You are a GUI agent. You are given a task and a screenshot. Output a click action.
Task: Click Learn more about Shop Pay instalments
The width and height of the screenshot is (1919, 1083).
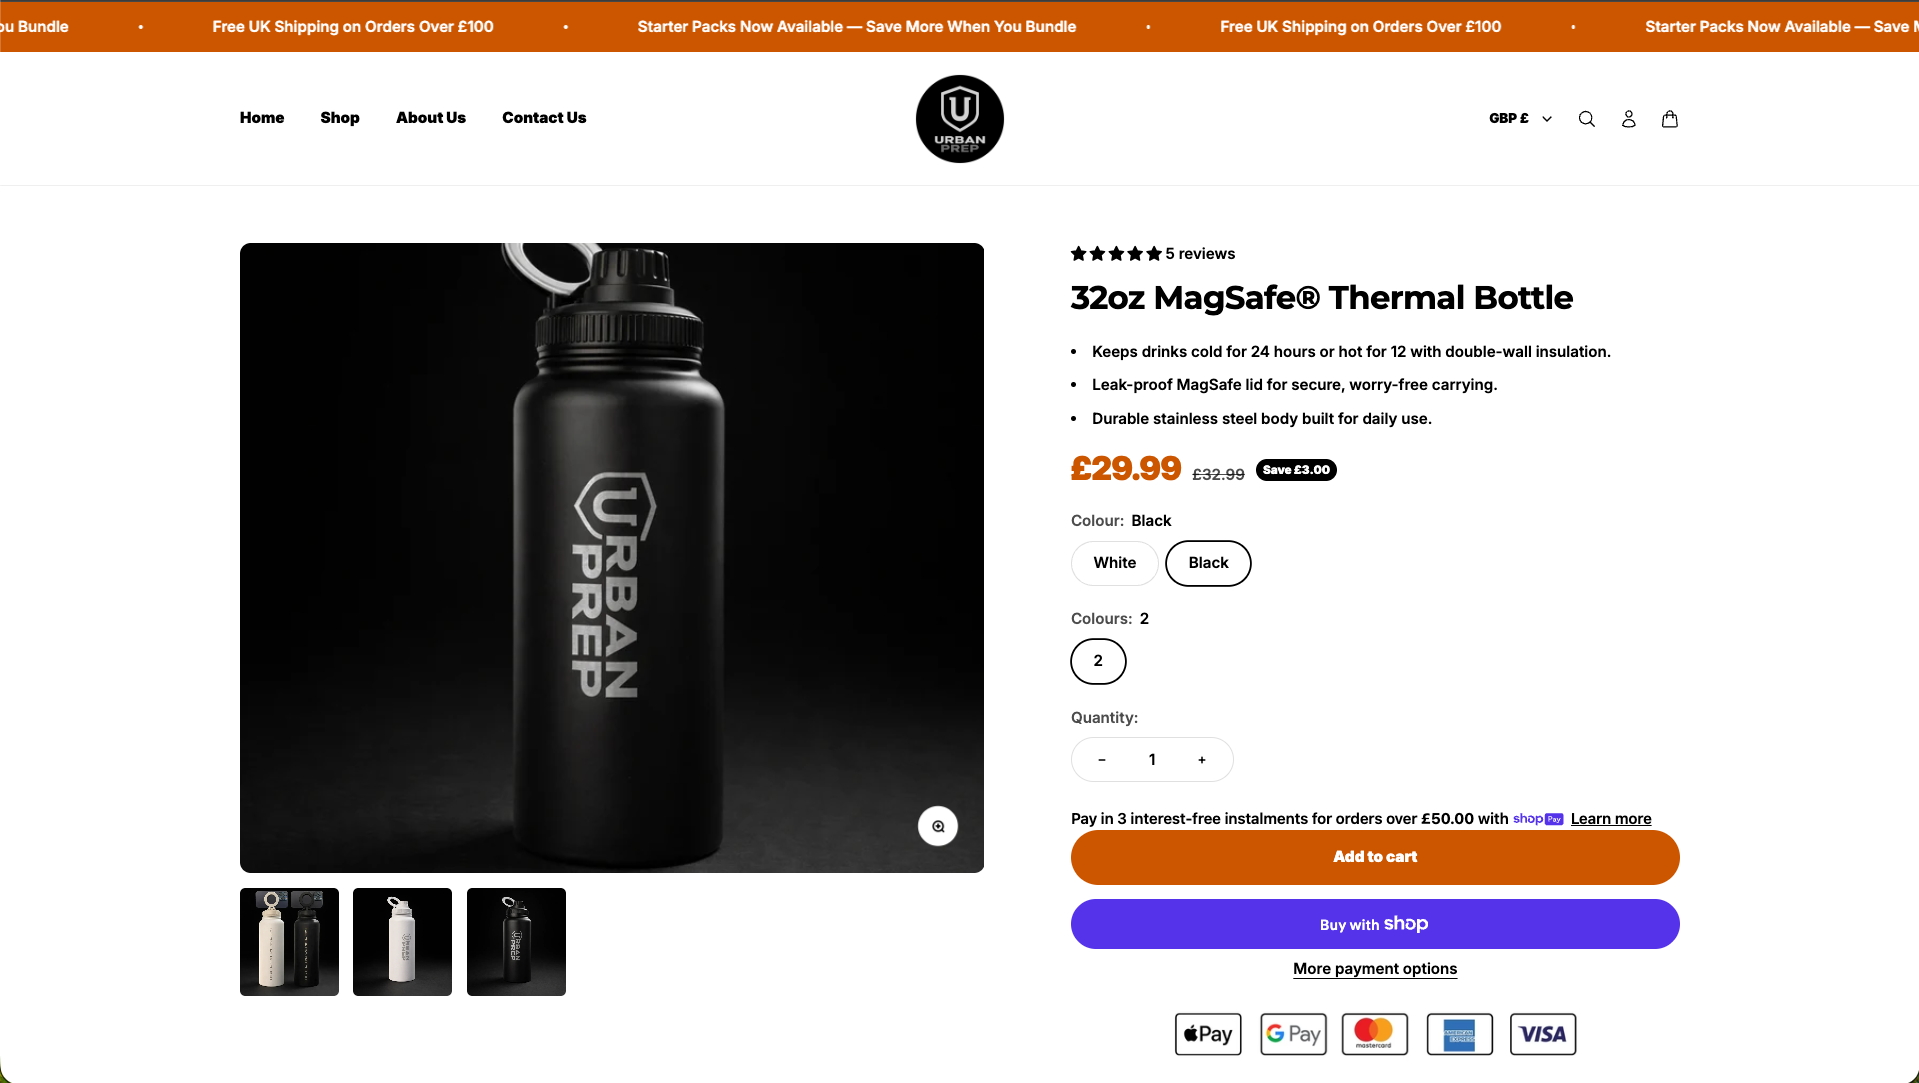(1610, 819)
